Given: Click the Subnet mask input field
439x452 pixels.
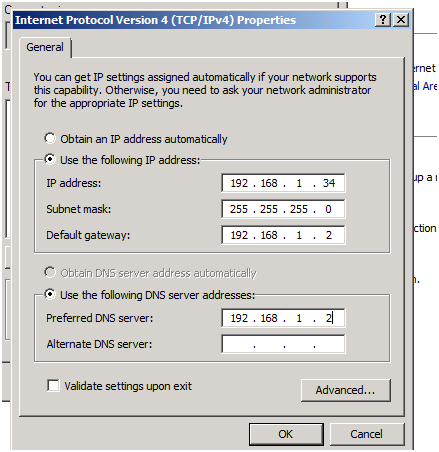Looking at the screenshot, I should (283, 209).
